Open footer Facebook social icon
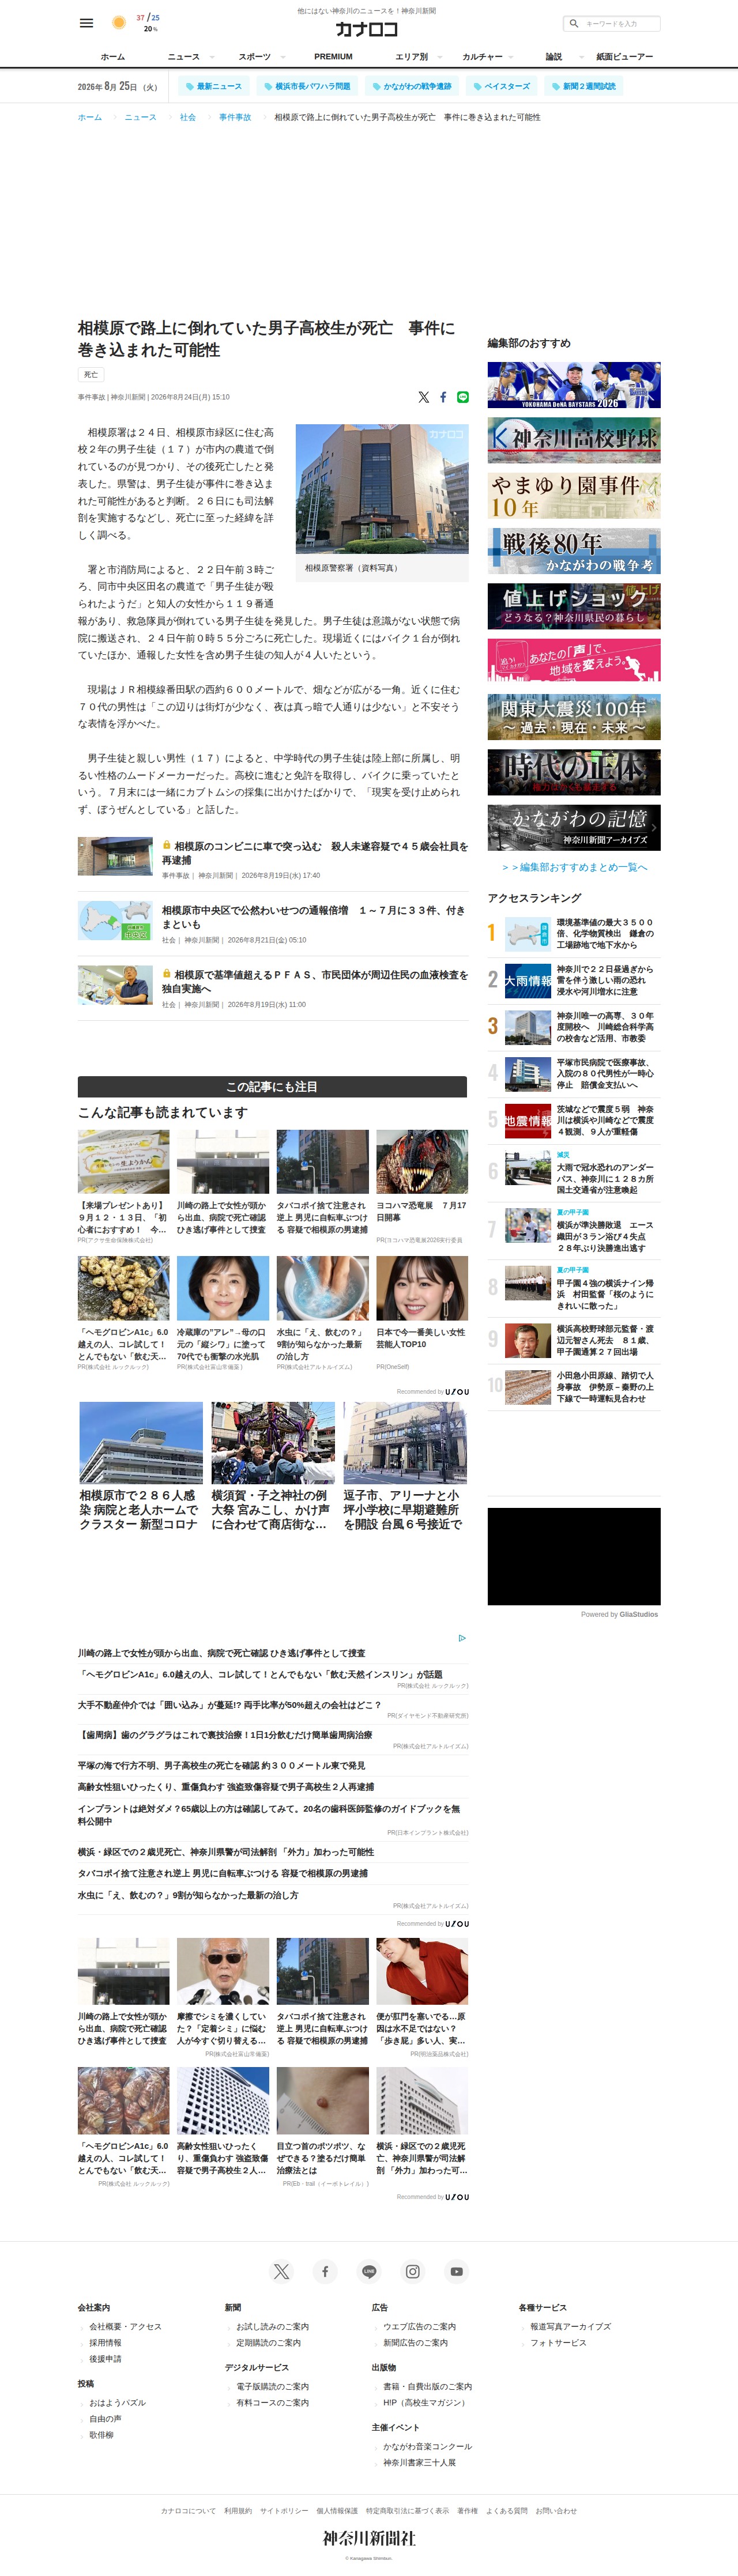The image size is (738, 2576). [x=325, y=2271]
